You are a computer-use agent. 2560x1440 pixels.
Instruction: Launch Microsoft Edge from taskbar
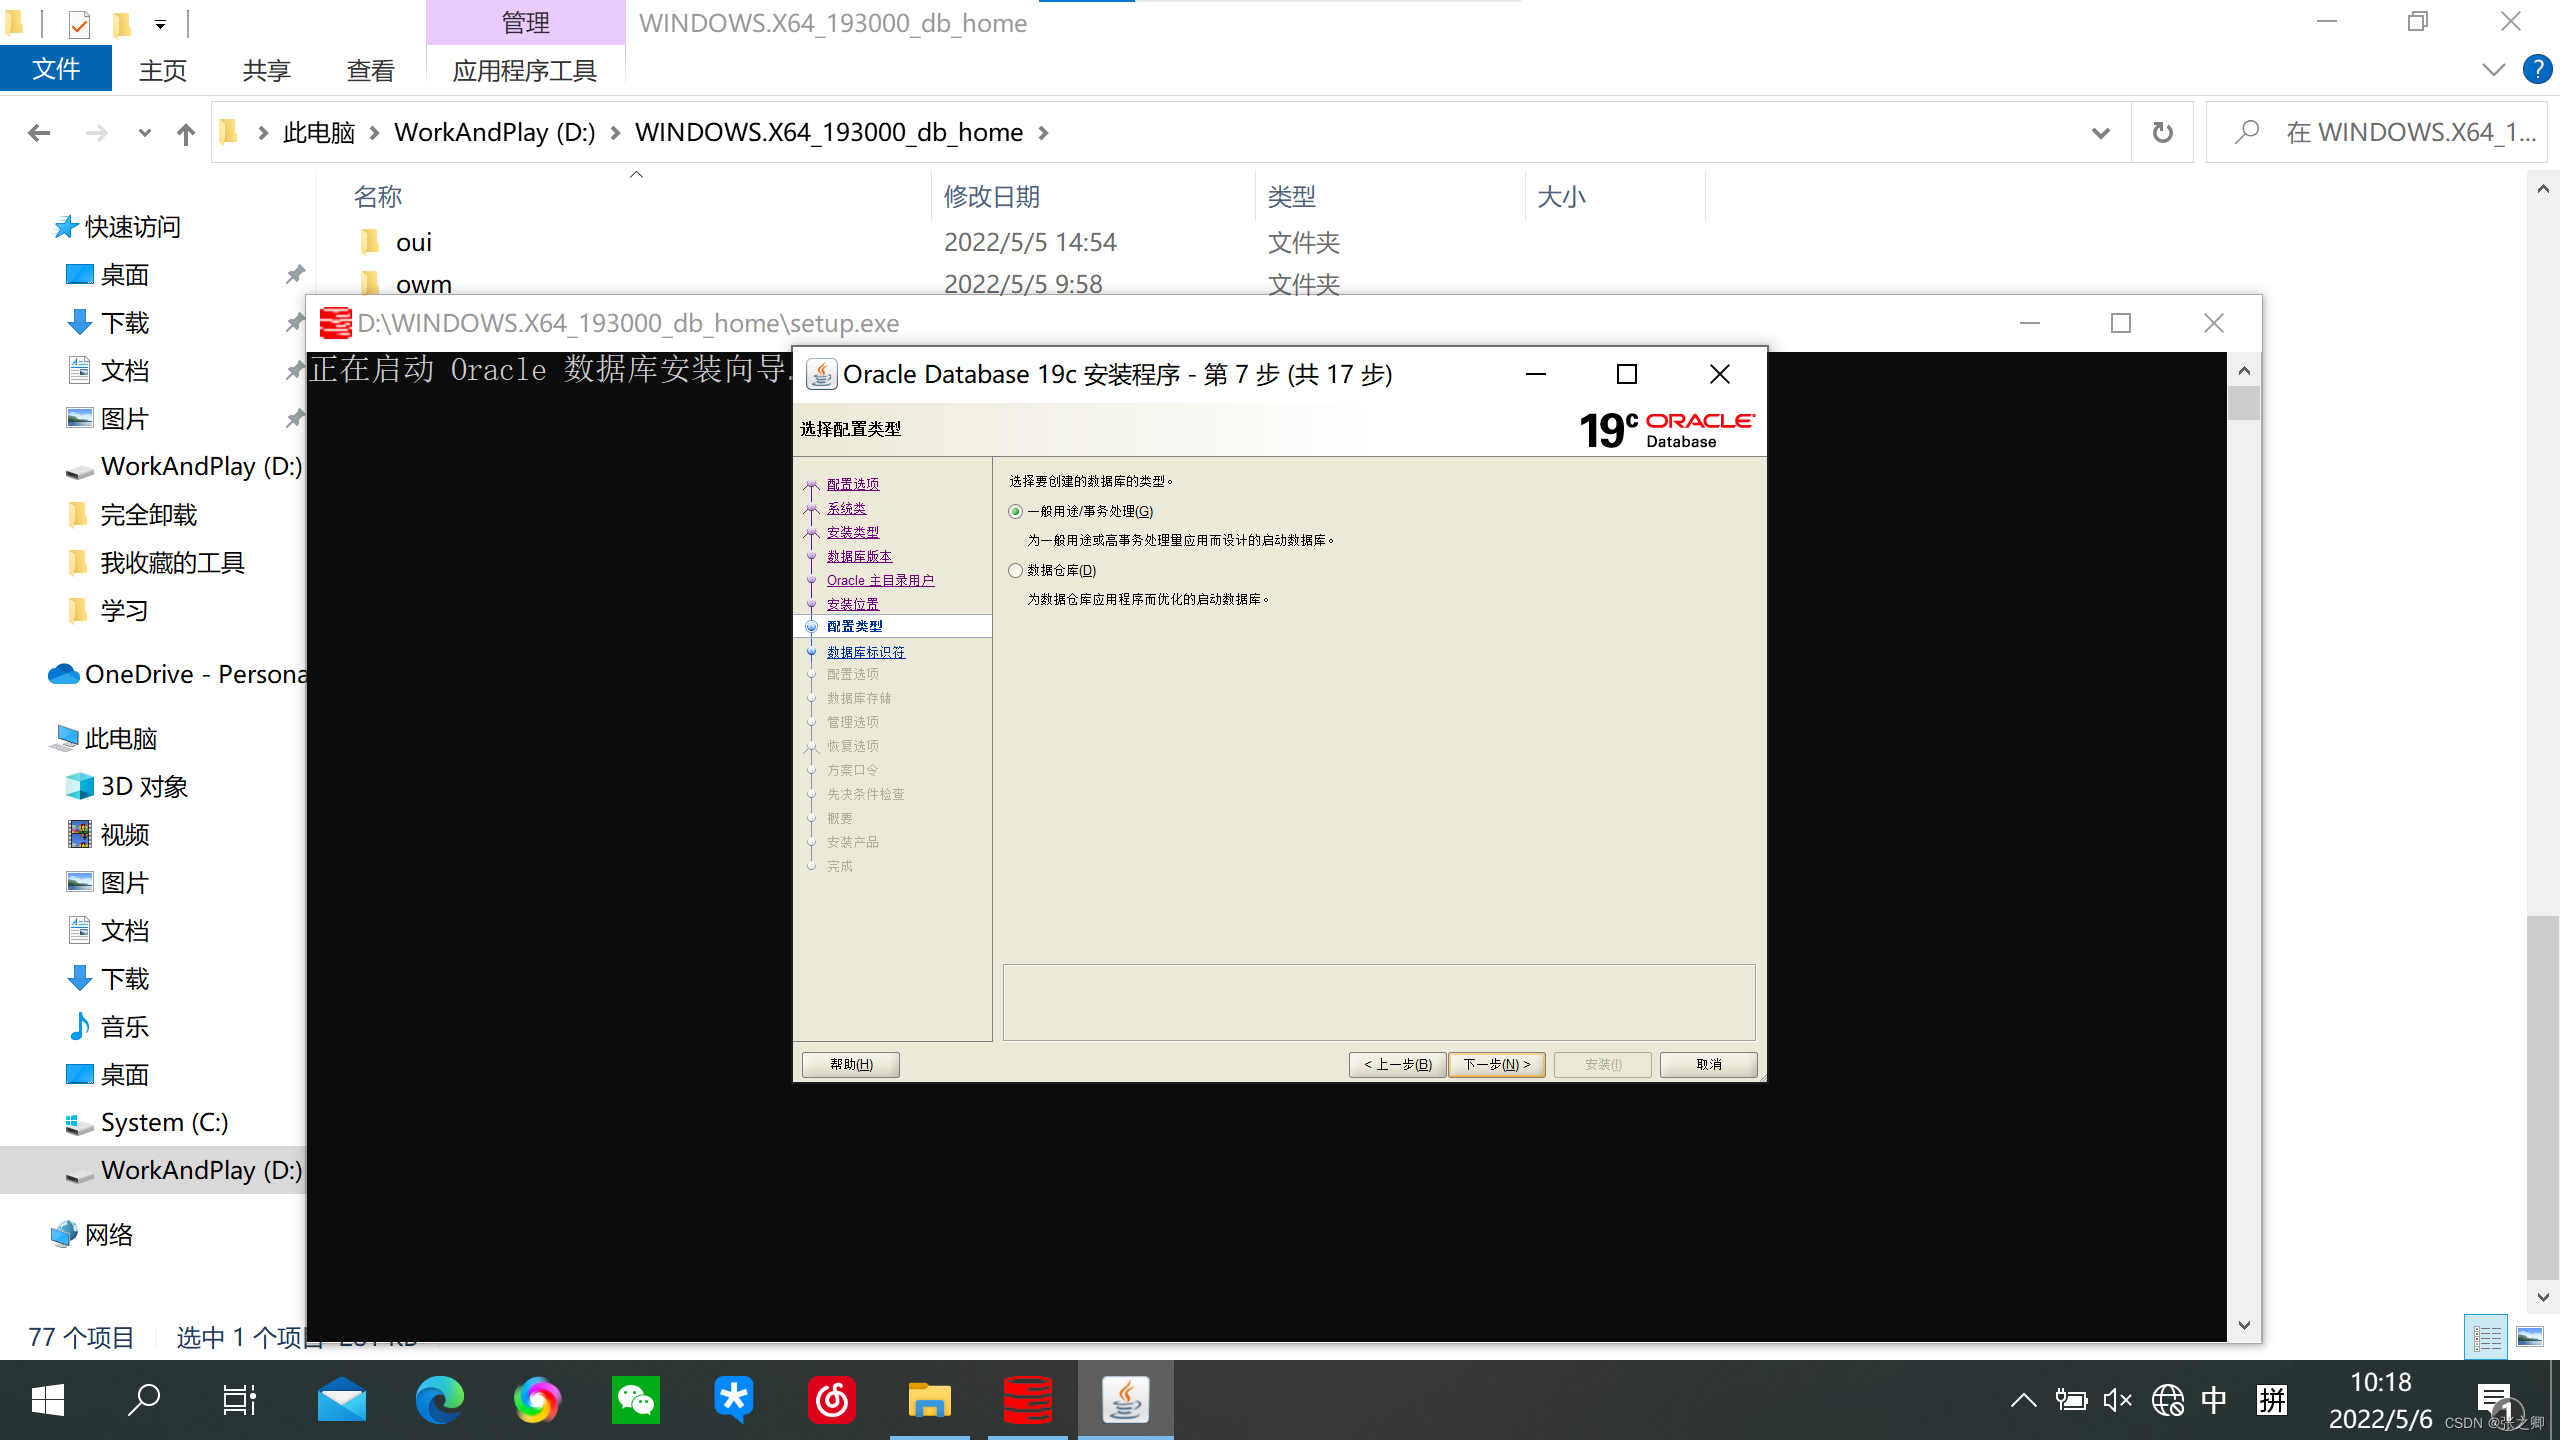(x=440, y=1400)
